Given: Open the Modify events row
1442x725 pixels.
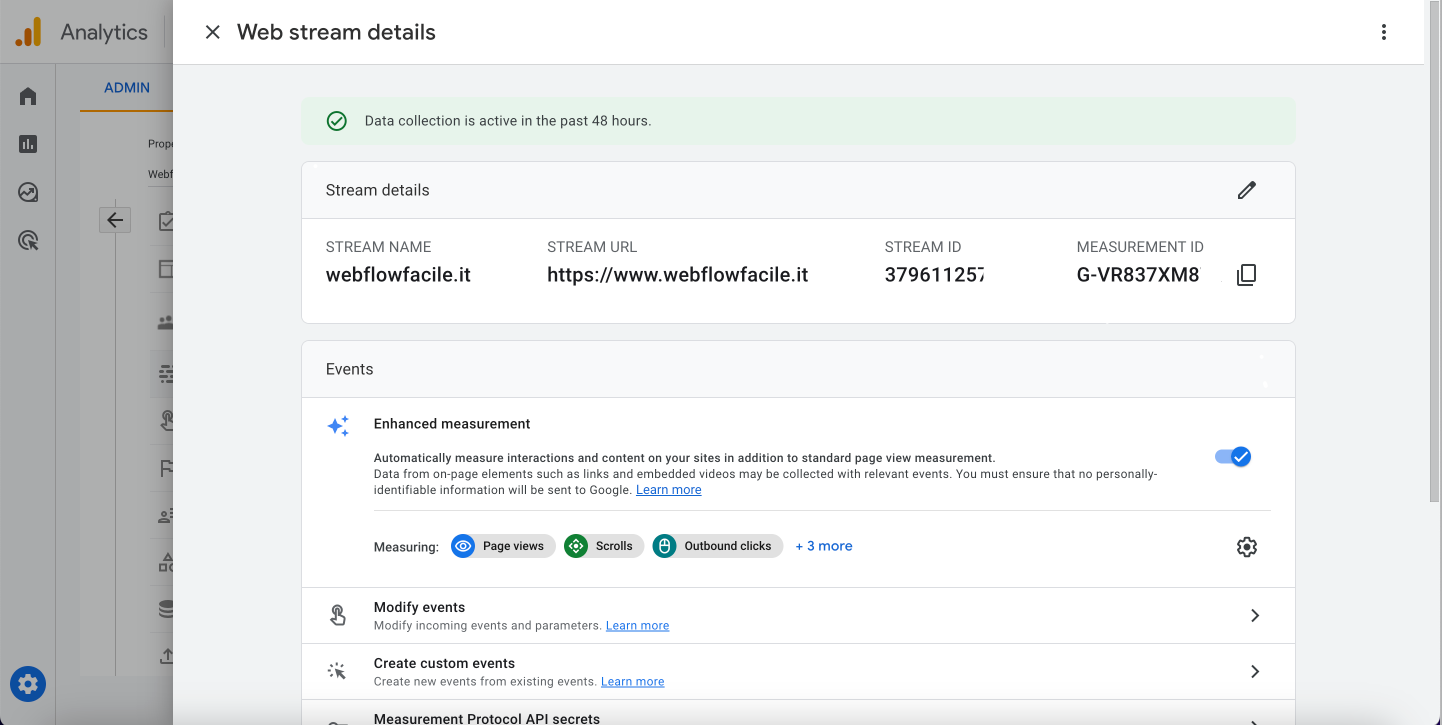Looking at the screenshot, I should pos(798,616).
